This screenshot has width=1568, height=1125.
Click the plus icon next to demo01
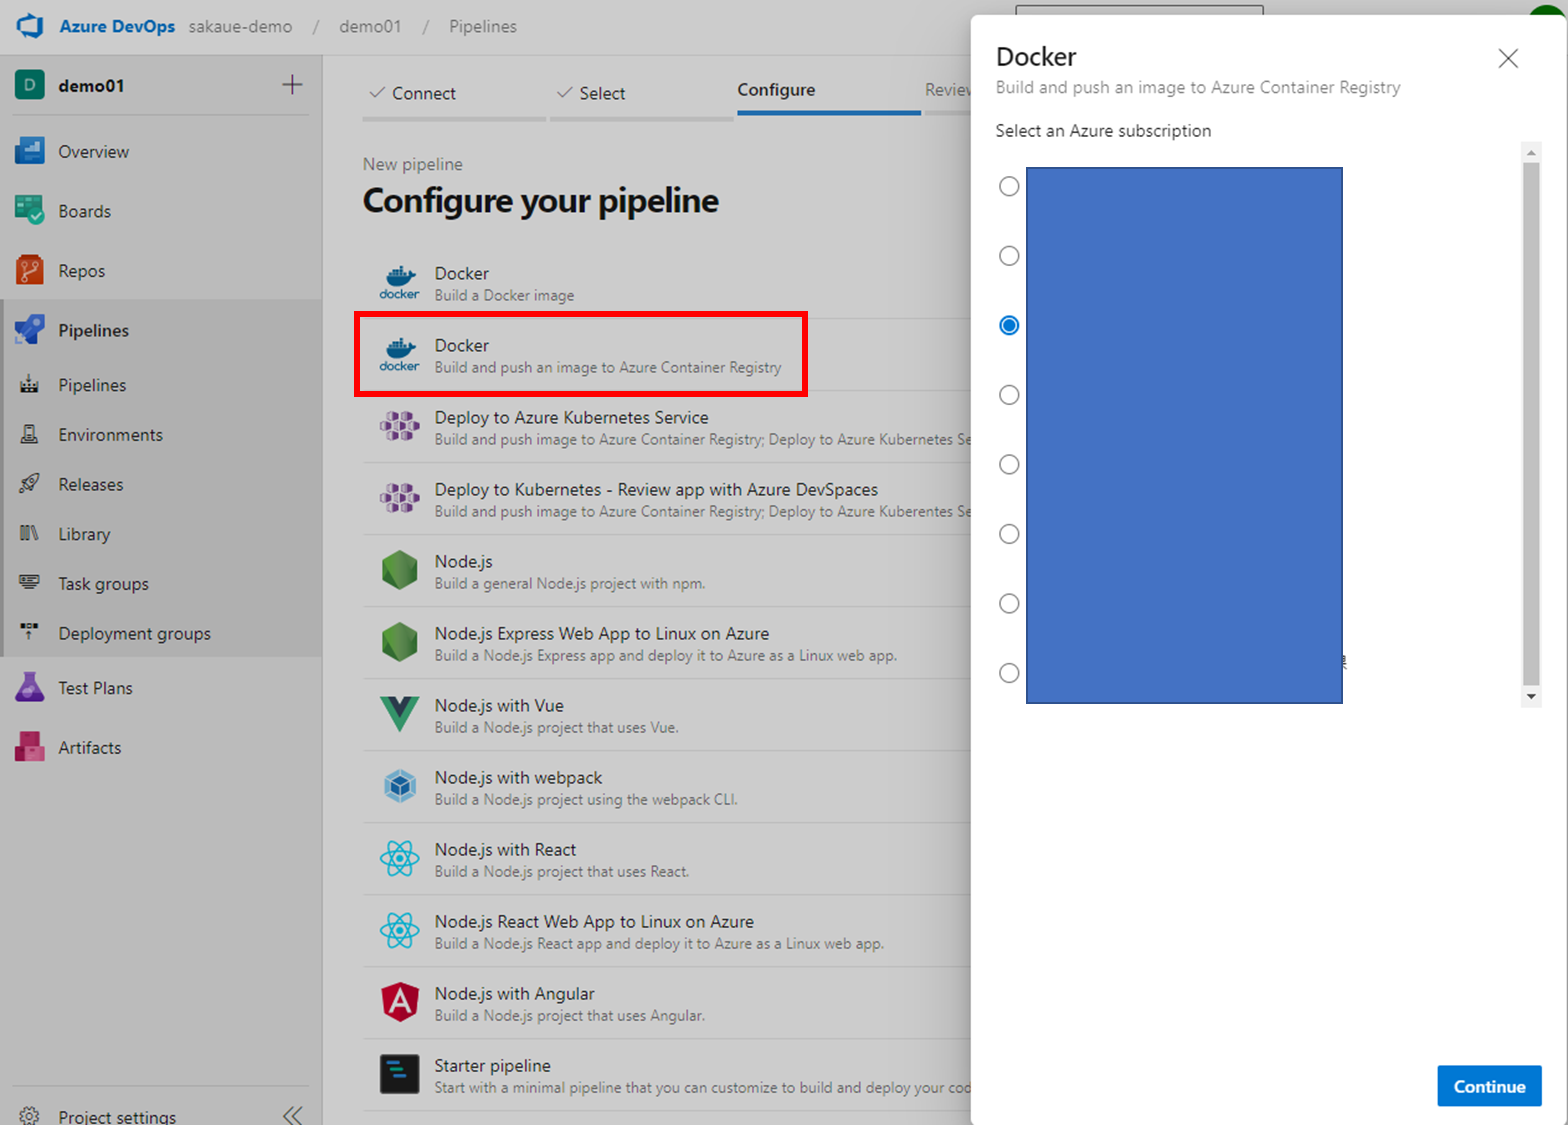(x=292, y=85)
